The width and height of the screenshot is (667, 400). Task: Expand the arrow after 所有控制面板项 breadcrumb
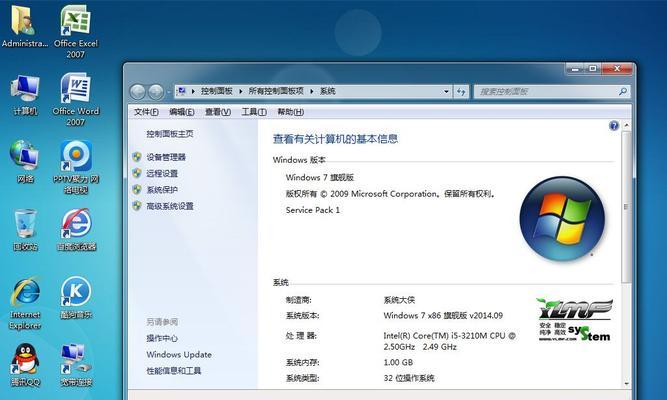[311, 91]
